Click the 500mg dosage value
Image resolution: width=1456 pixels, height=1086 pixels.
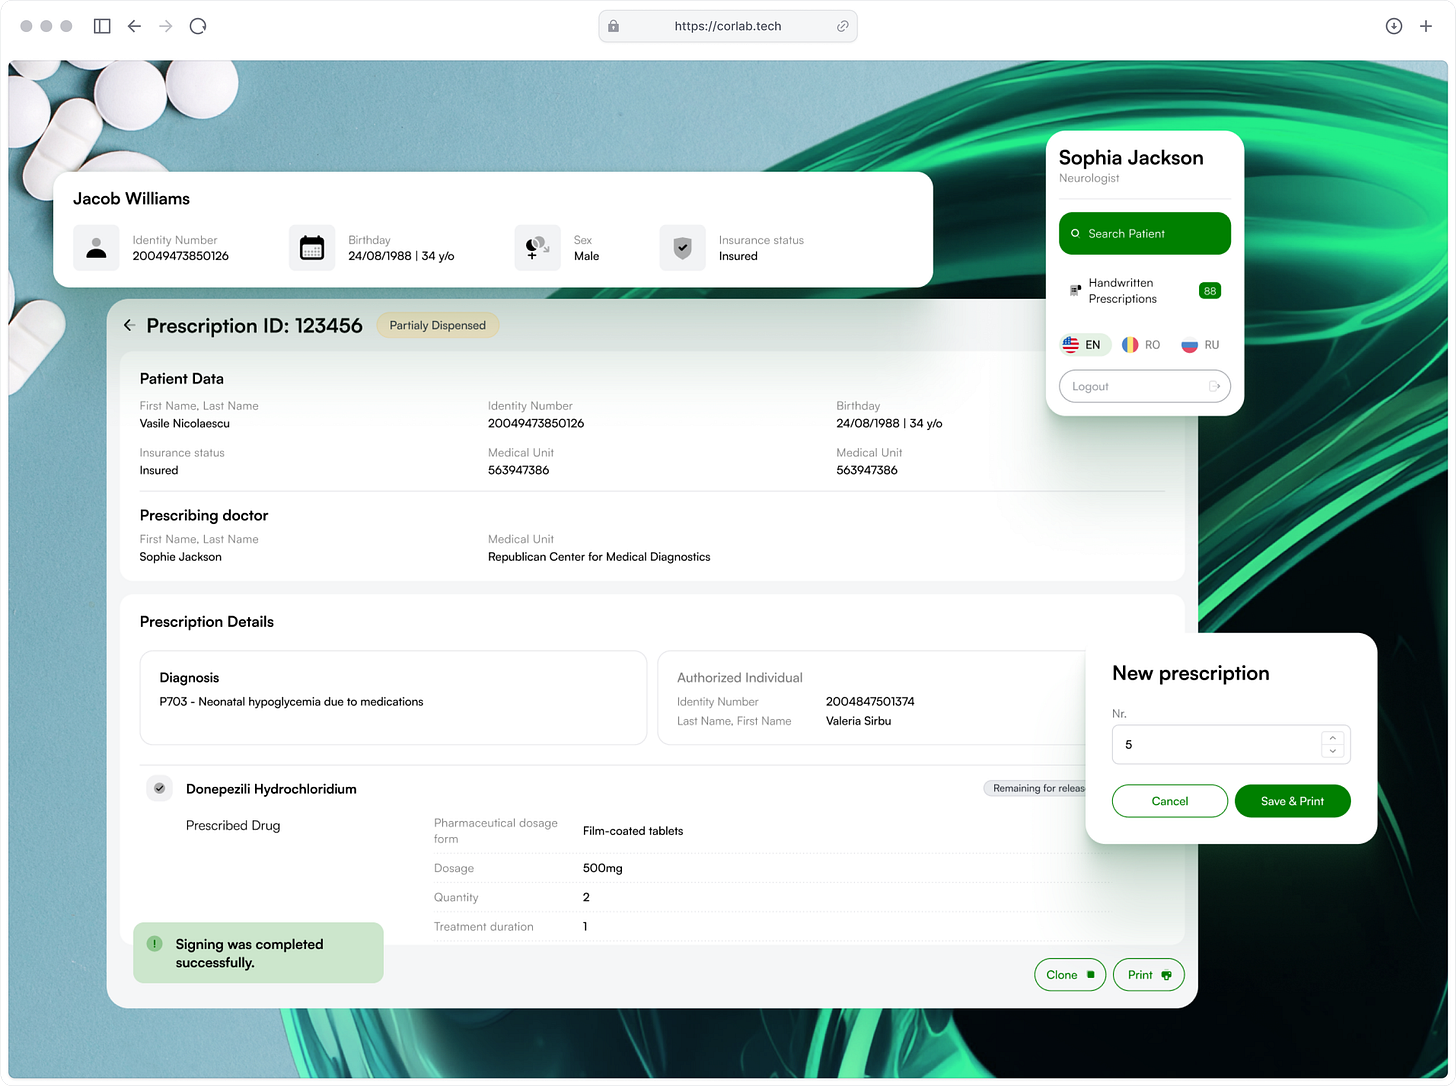pos(602,868)
